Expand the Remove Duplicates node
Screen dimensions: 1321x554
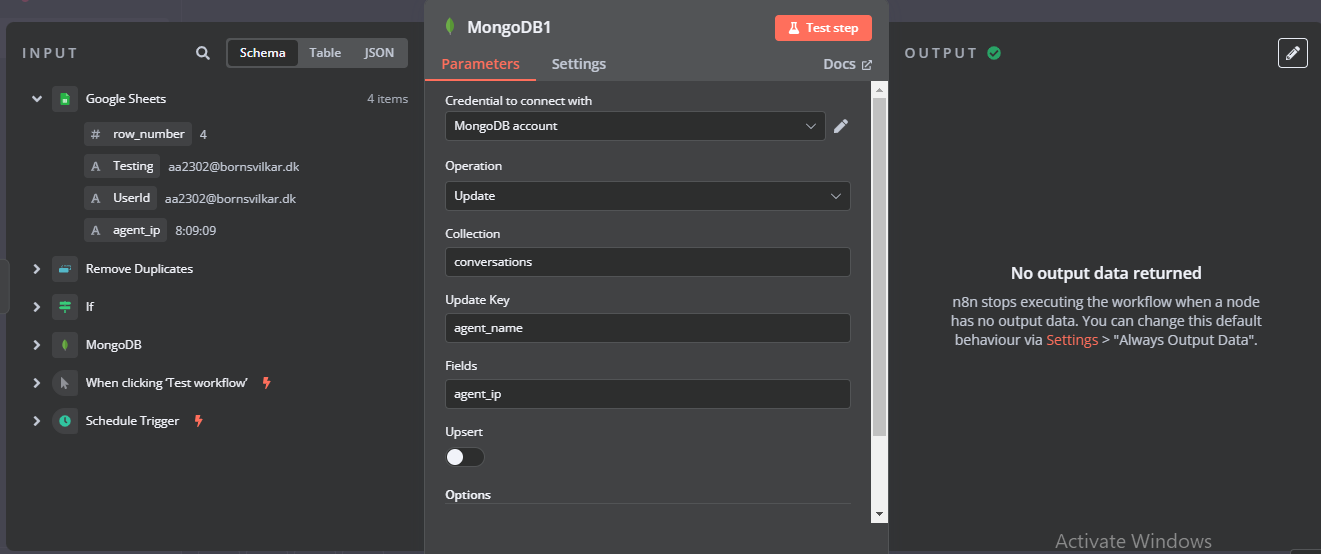click(36, 269)
